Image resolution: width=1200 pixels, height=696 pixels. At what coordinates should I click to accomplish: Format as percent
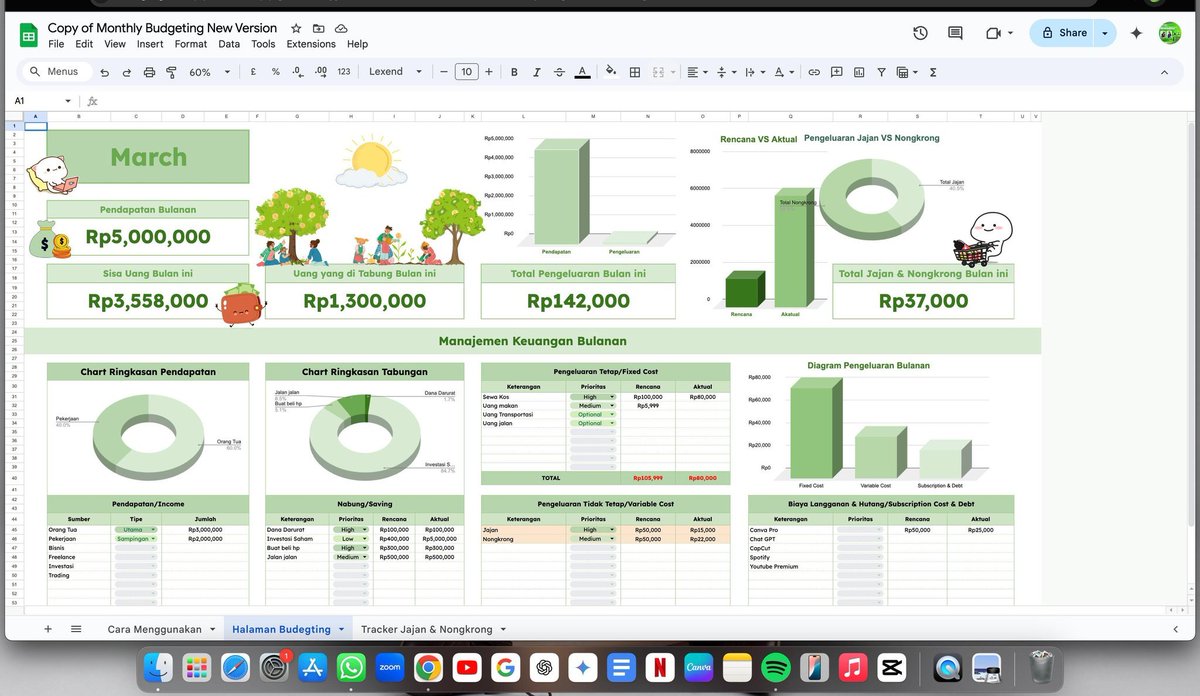pyautogui.click(x=275, y=72)
